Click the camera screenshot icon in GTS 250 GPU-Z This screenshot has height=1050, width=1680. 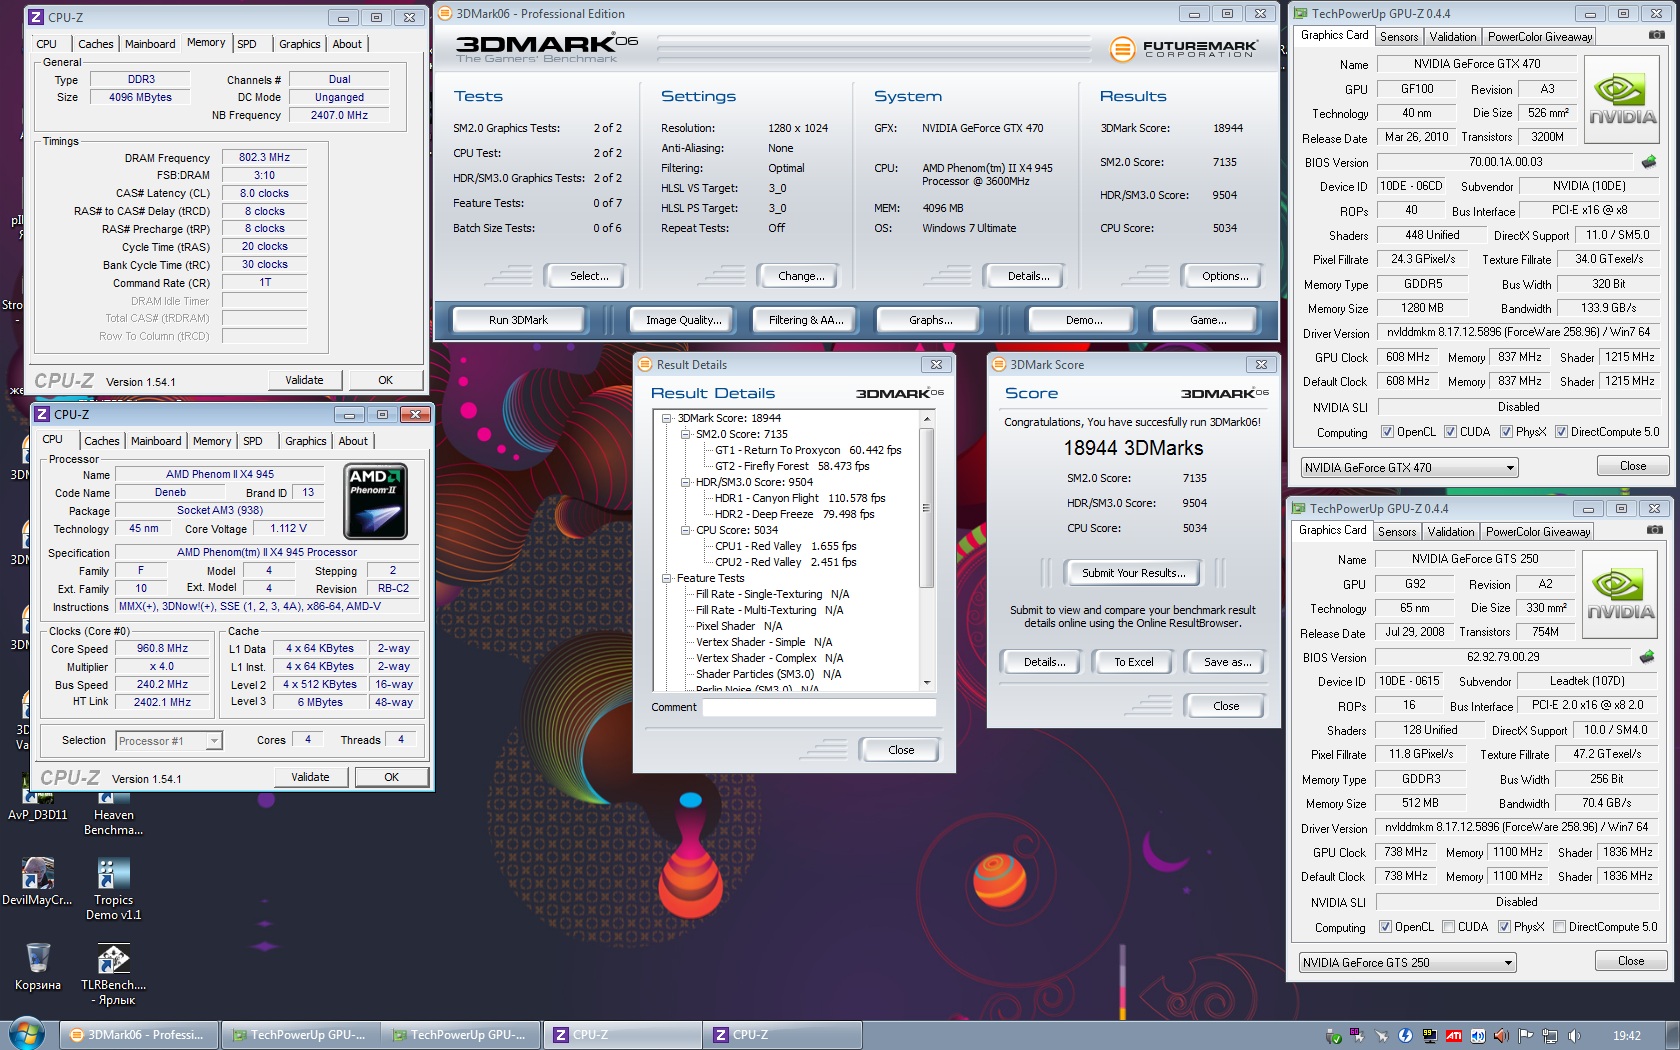tap(1655, 530)
